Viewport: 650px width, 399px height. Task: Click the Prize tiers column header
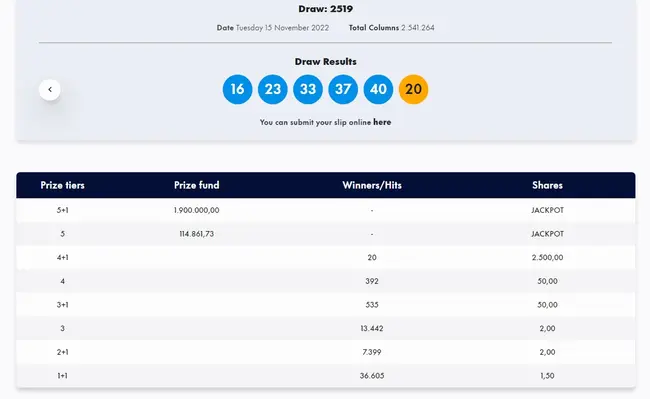[x=63, y=185]
